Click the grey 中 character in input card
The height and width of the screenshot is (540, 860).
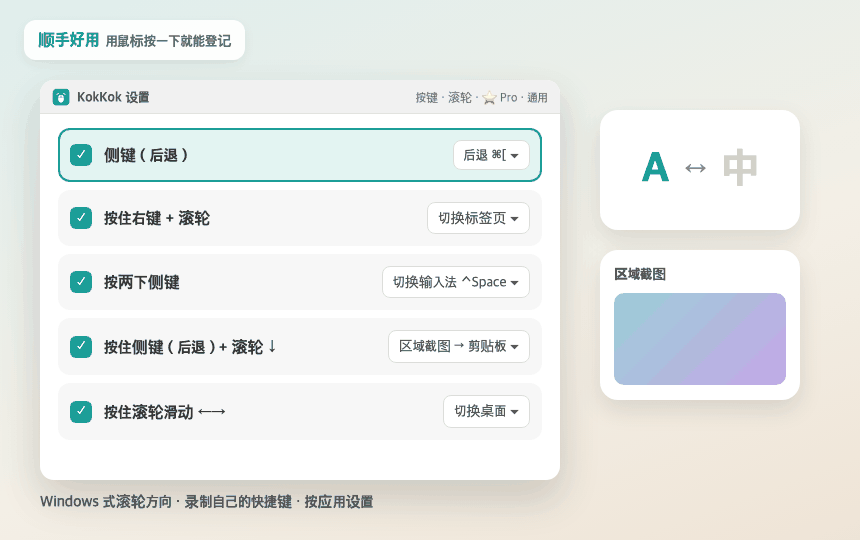[740, 167]
